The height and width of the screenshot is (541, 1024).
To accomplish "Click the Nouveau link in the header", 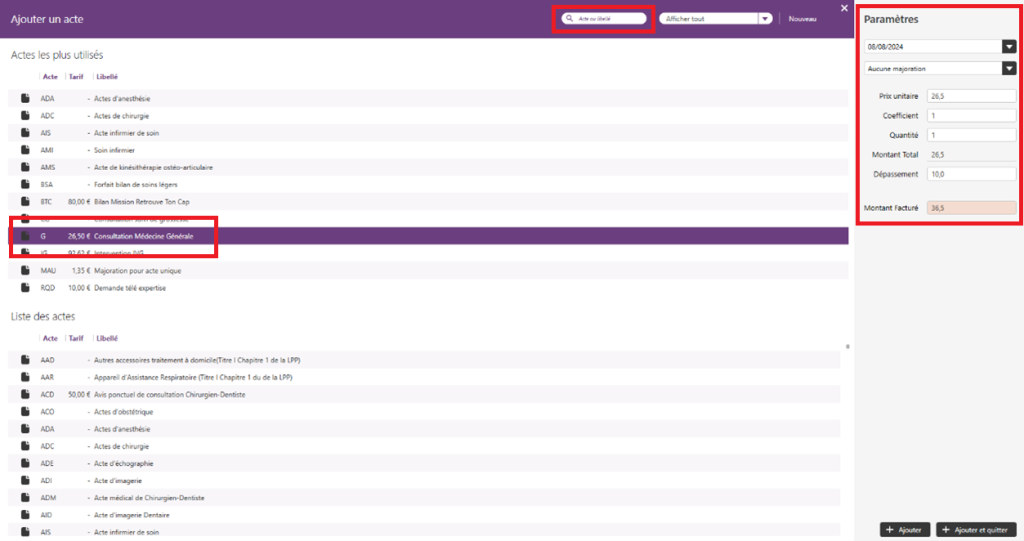I will 802,18.
